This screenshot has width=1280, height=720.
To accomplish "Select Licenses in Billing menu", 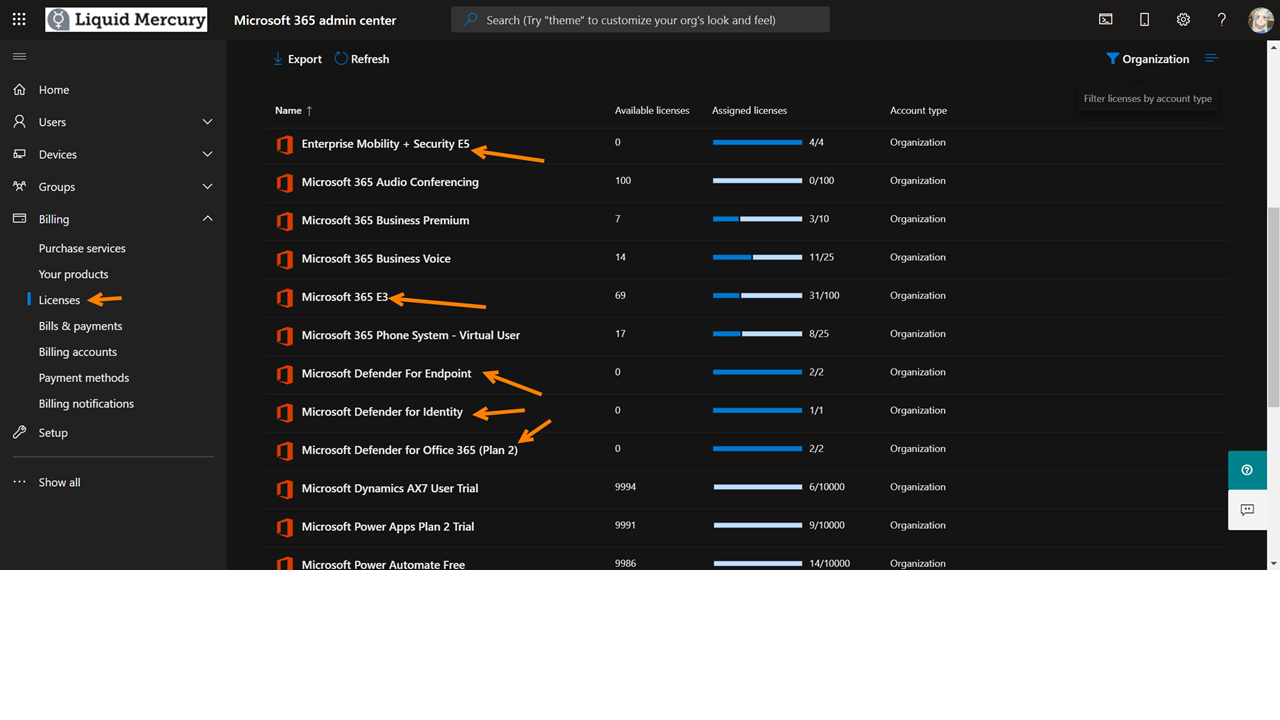I will pos(59,300).
